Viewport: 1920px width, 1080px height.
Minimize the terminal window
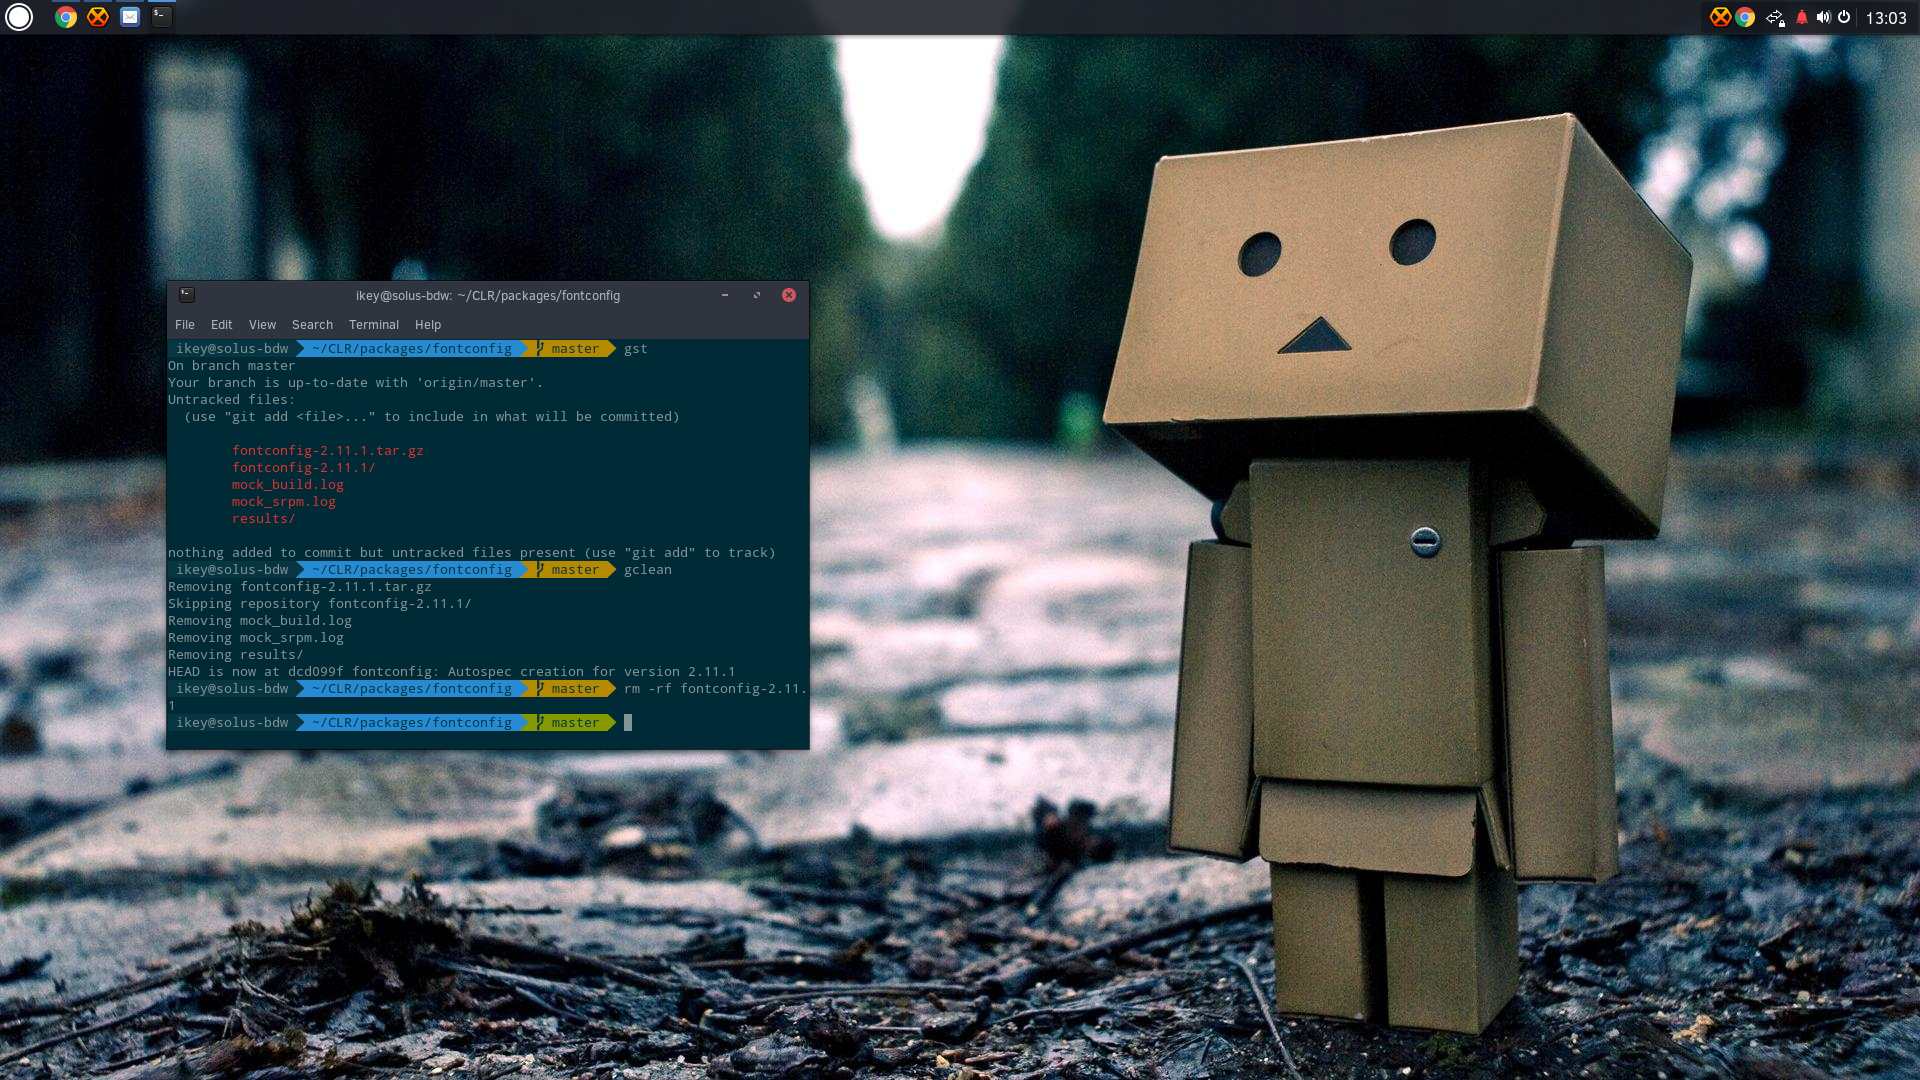[725, 295]
